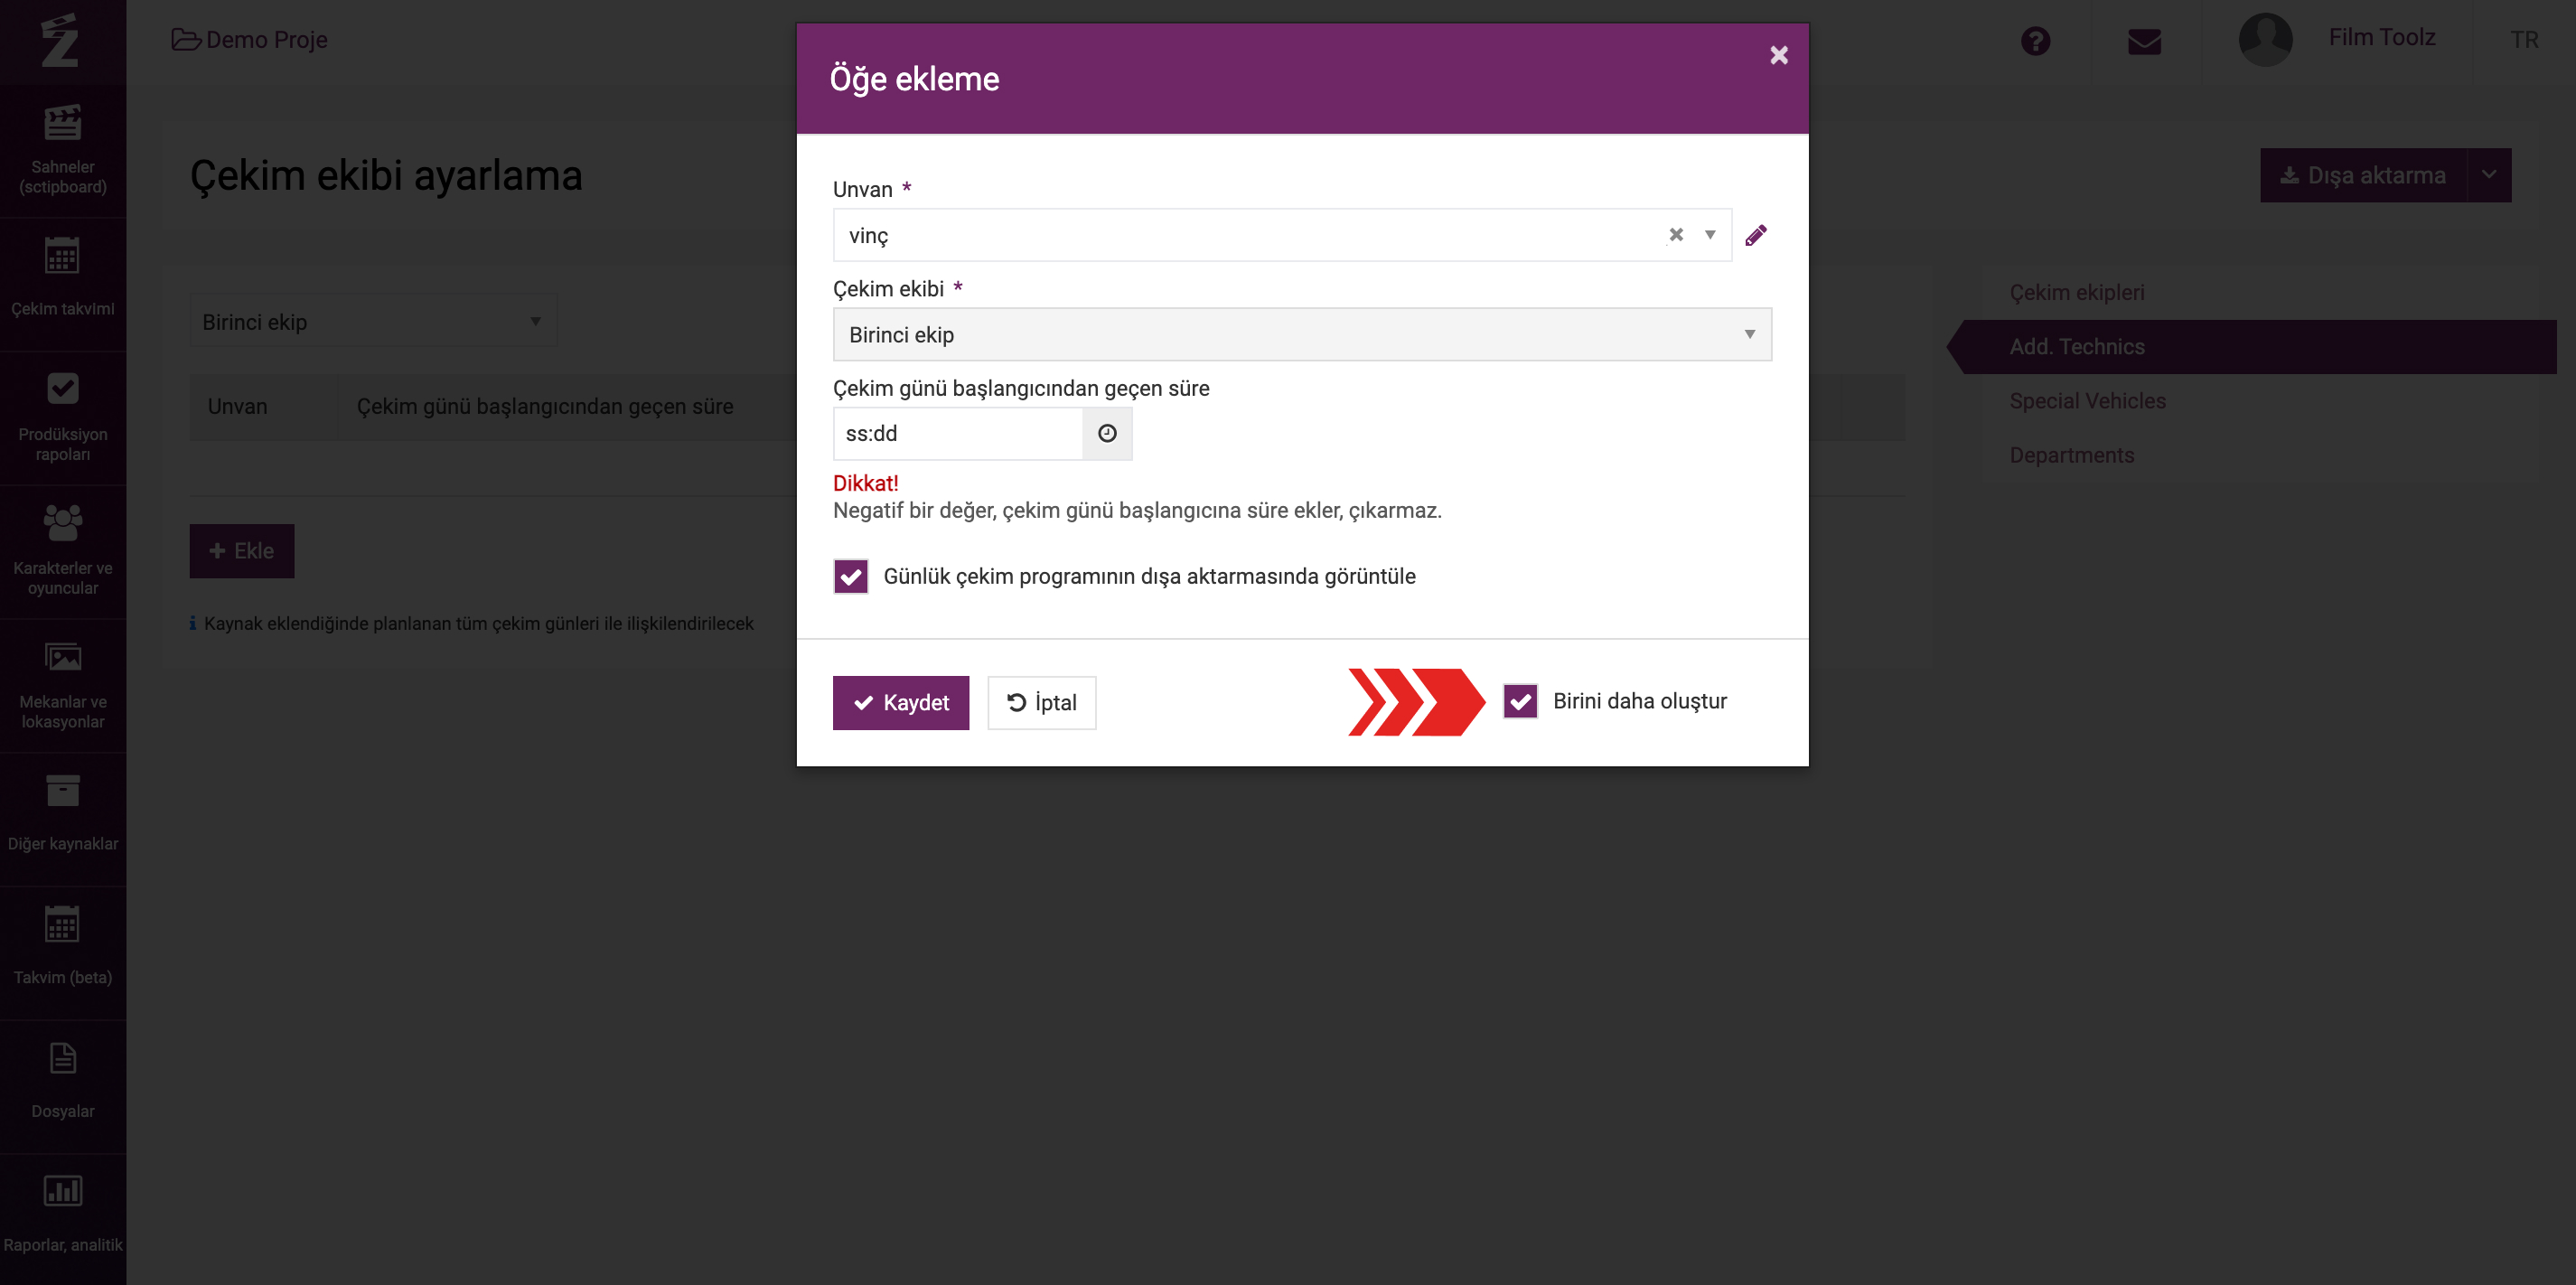Toggle Günlük çekim programının dışa aktarmasında görüntüle checkbox
Viewport: 2576px width, 1285px height.
851,576
